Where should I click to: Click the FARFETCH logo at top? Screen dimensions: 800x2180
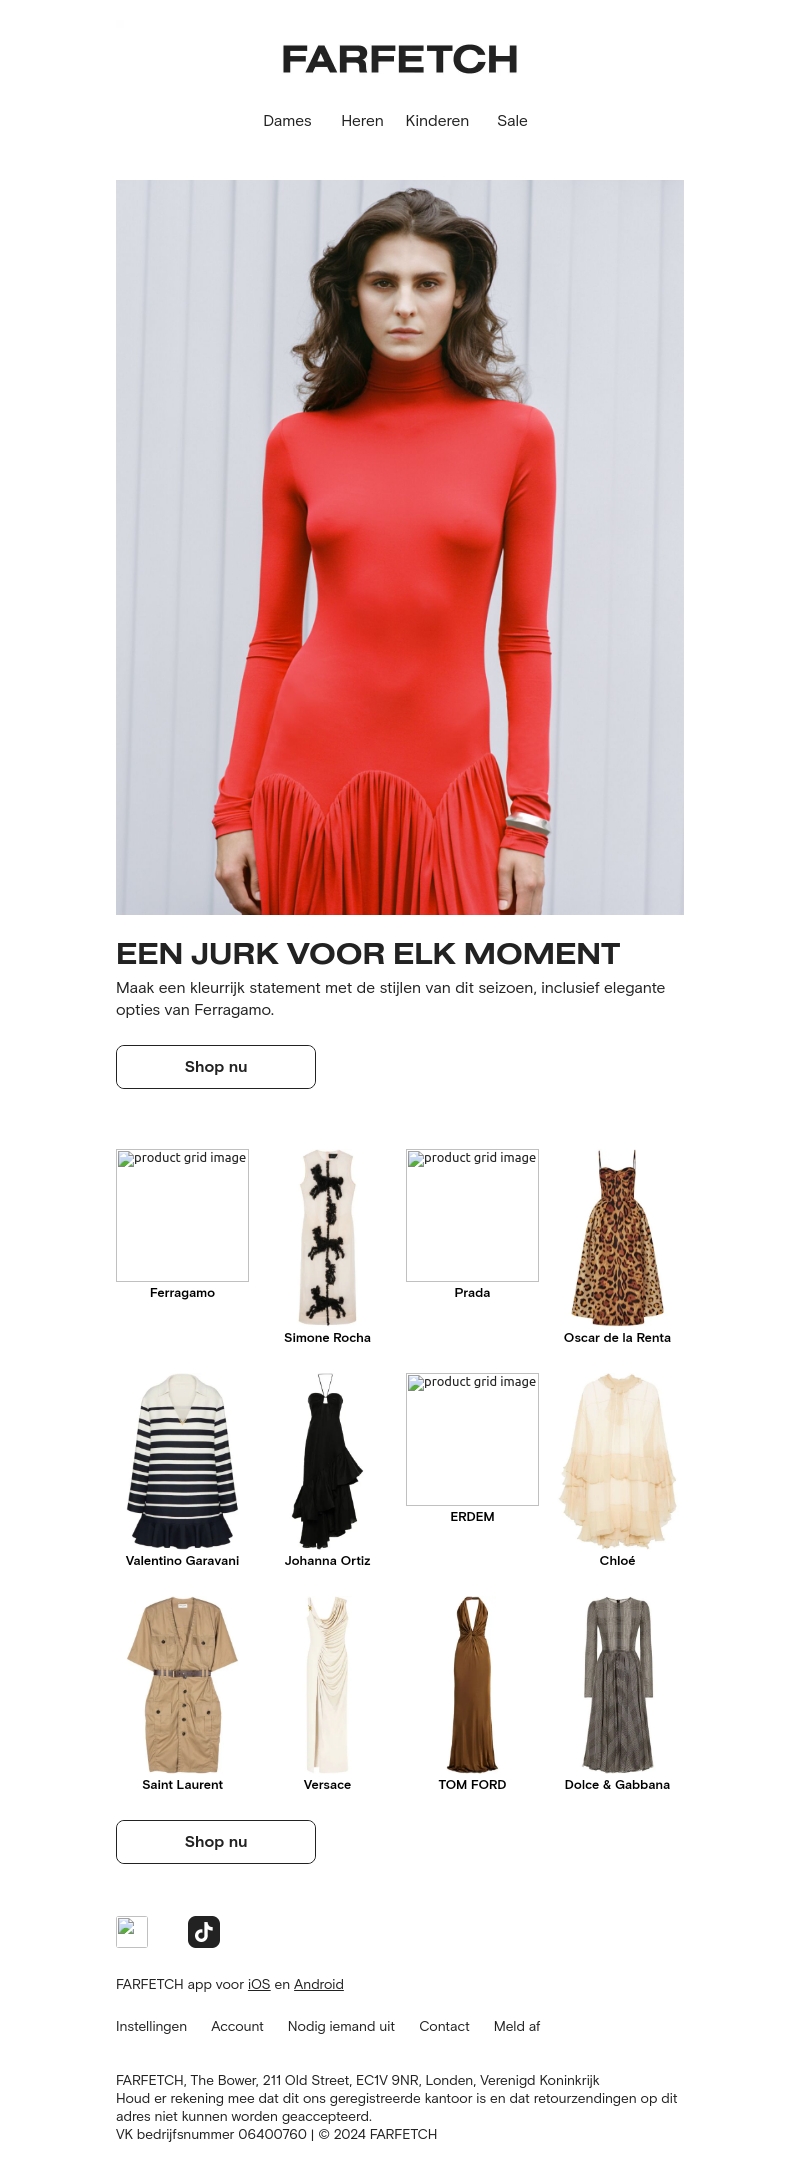pyautogui.click(x=400, y=60)
